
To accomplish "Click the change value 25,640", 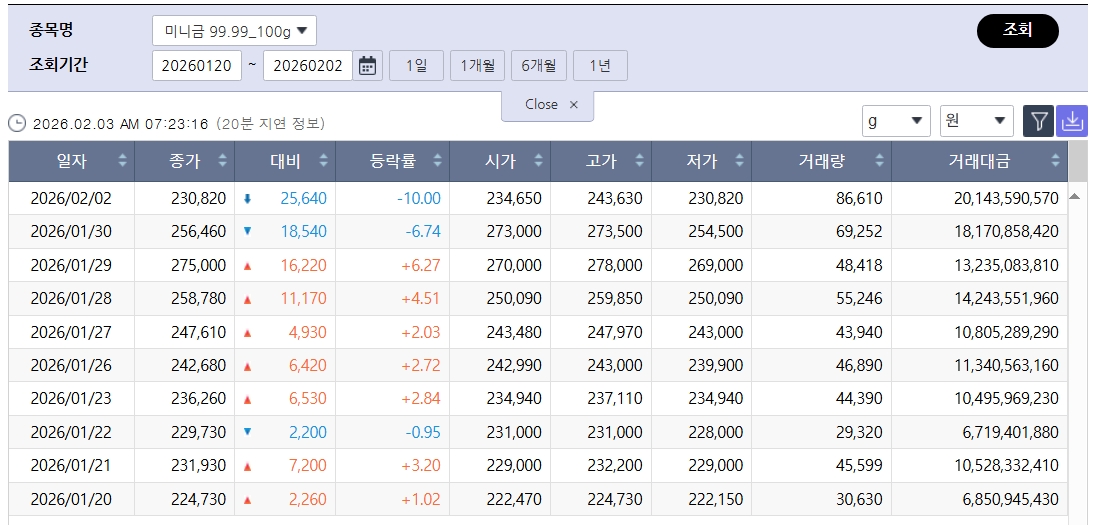I will pos(303,199).
